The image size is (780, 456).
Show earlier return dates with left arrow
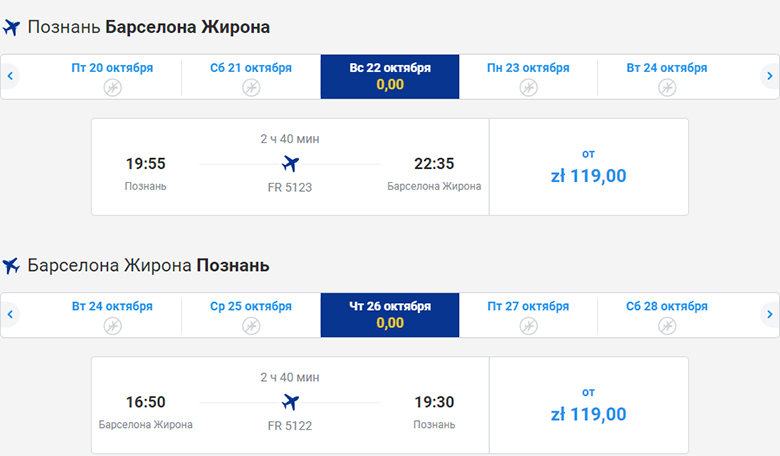pos(10,315)
